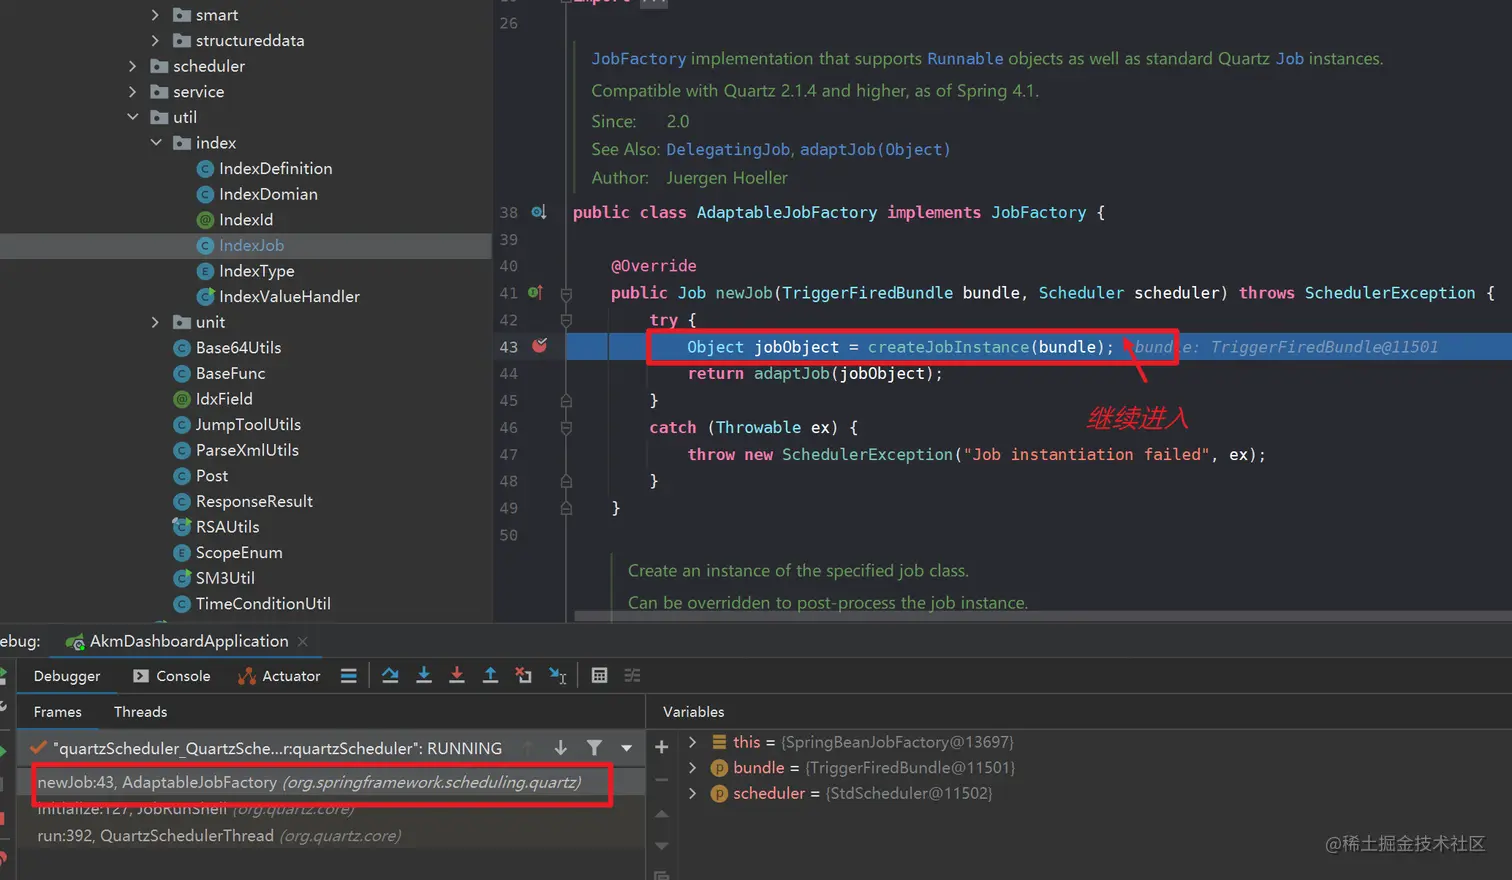Switch to the Debugger tab
The image size is (1512, 880).
(67, 676)
